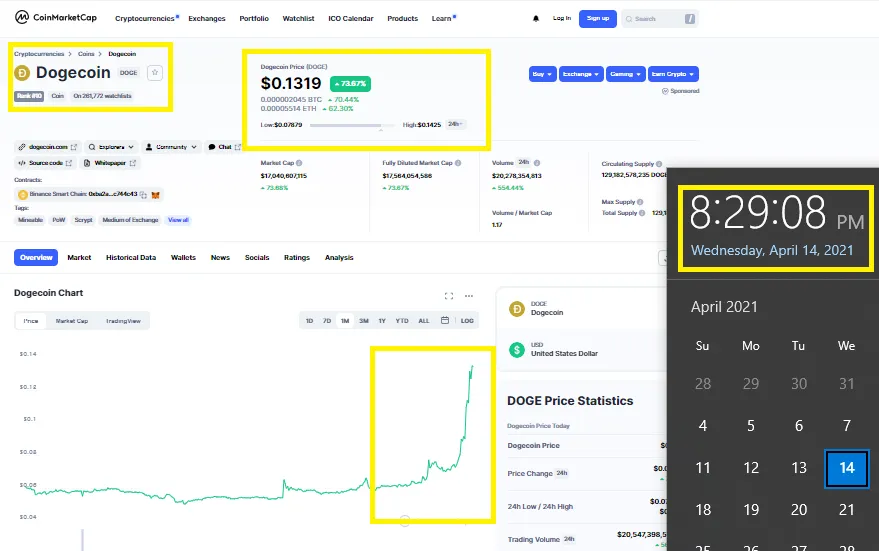The width and height of the screenshot is (879, 551).
Task: Copy the Binance Smart Chain contract address
Action: (x=144, y=195)
